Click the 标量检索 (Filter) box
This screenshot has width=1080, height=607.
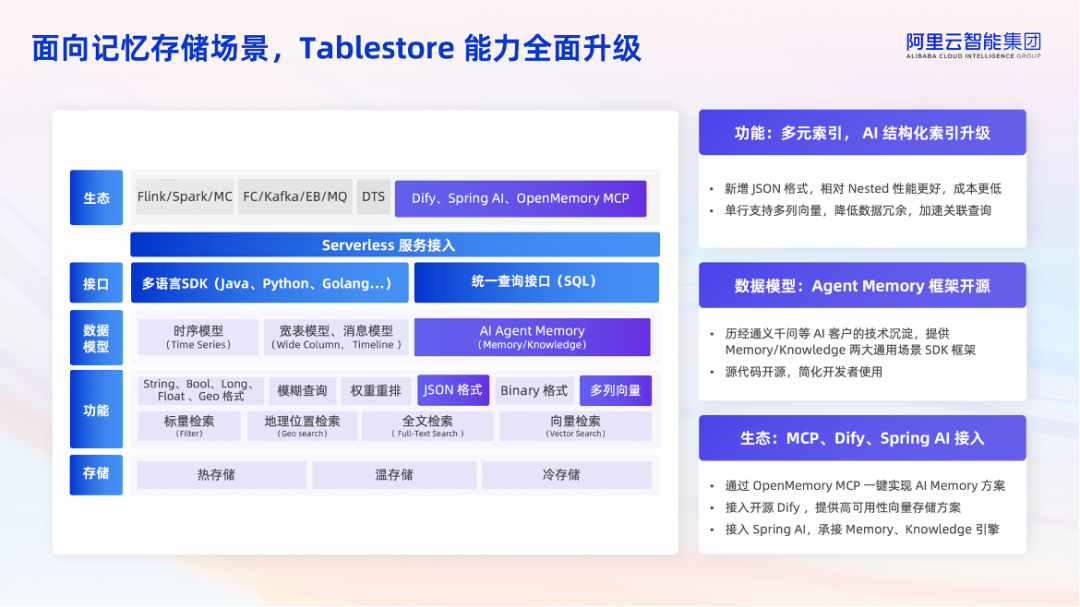pos(189,426)
